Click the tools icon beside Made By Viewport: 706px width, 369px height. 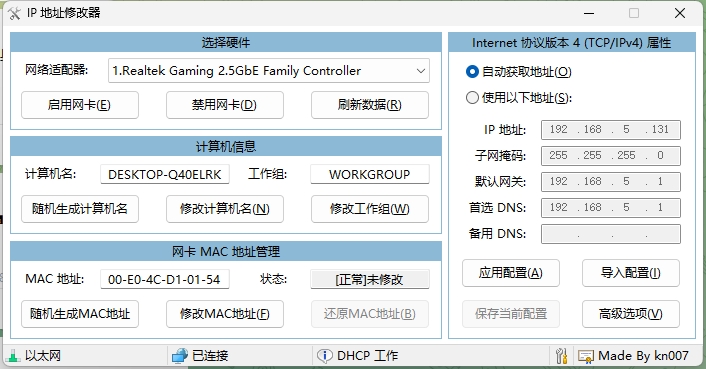click(561, 356)
